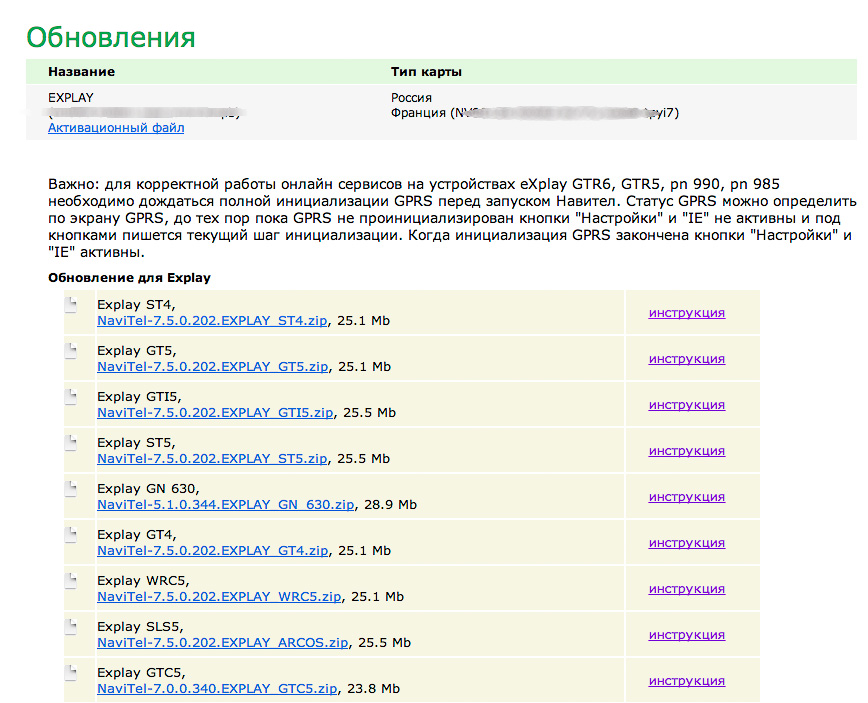Click file icon next to Explay GTI5
Image resolution: width=868 pixels, height=703 pixels.
click(71, 398)
